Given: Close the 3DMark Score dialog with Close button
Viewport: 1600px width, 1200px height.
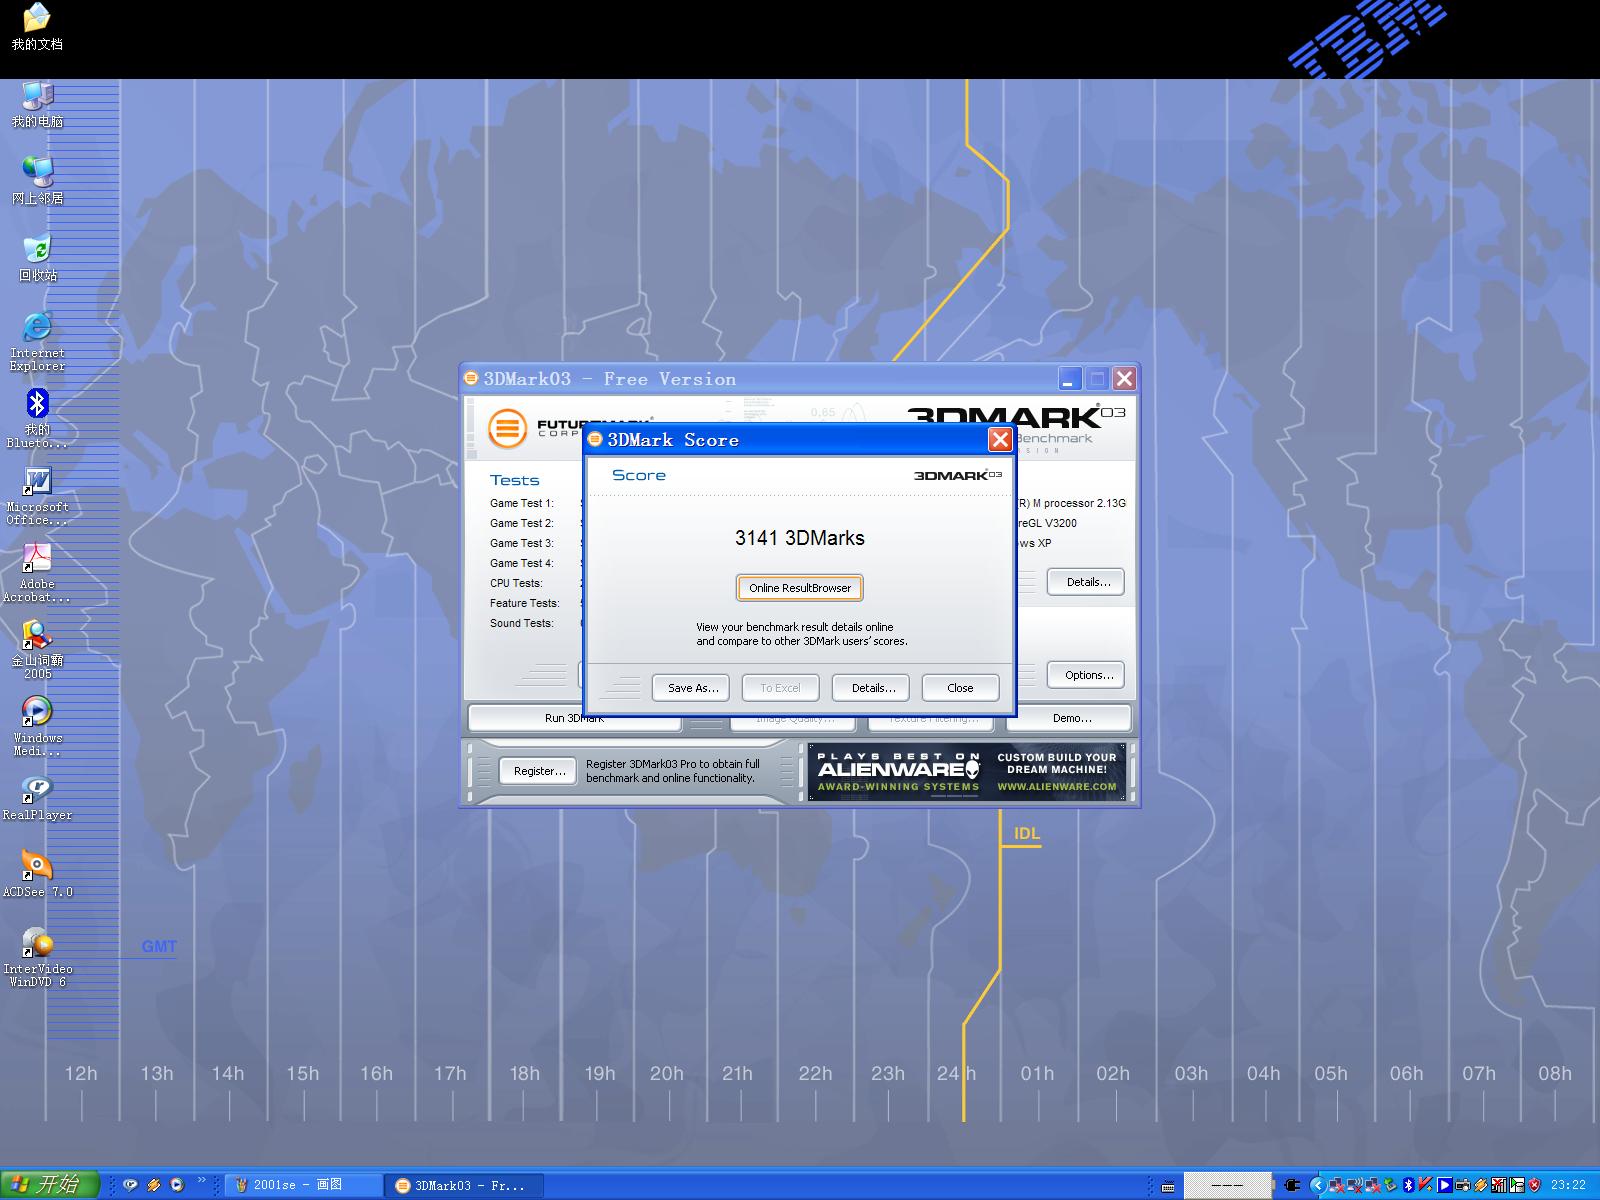Looking at the screenshot, I should [960, 688].
